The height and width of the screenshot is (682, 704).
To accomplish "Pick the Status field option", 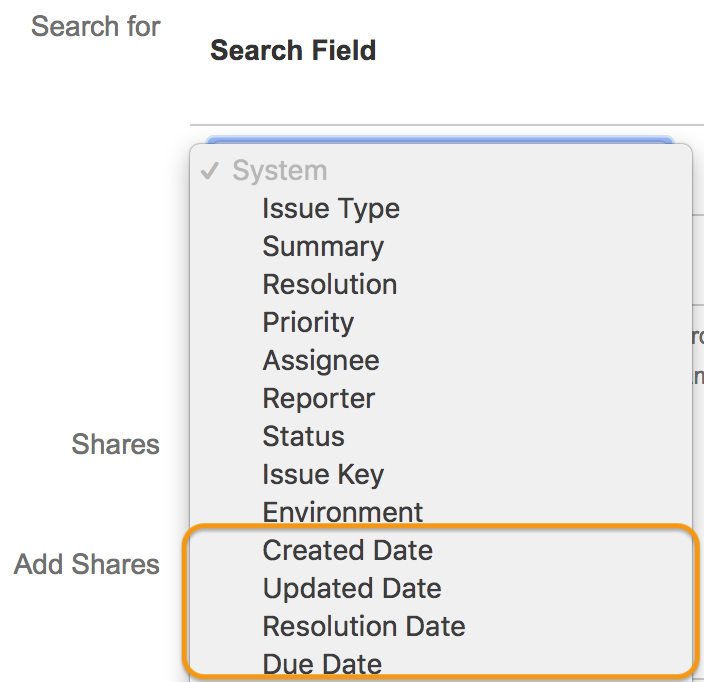I will [x=303, y=437].
